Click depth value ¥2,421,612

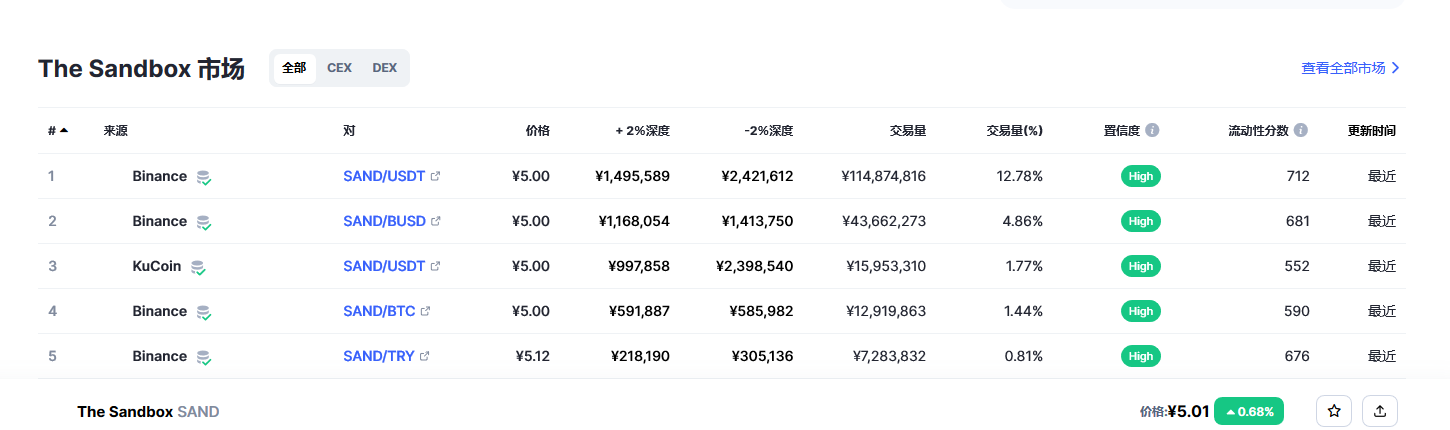(x=757, y=176)
